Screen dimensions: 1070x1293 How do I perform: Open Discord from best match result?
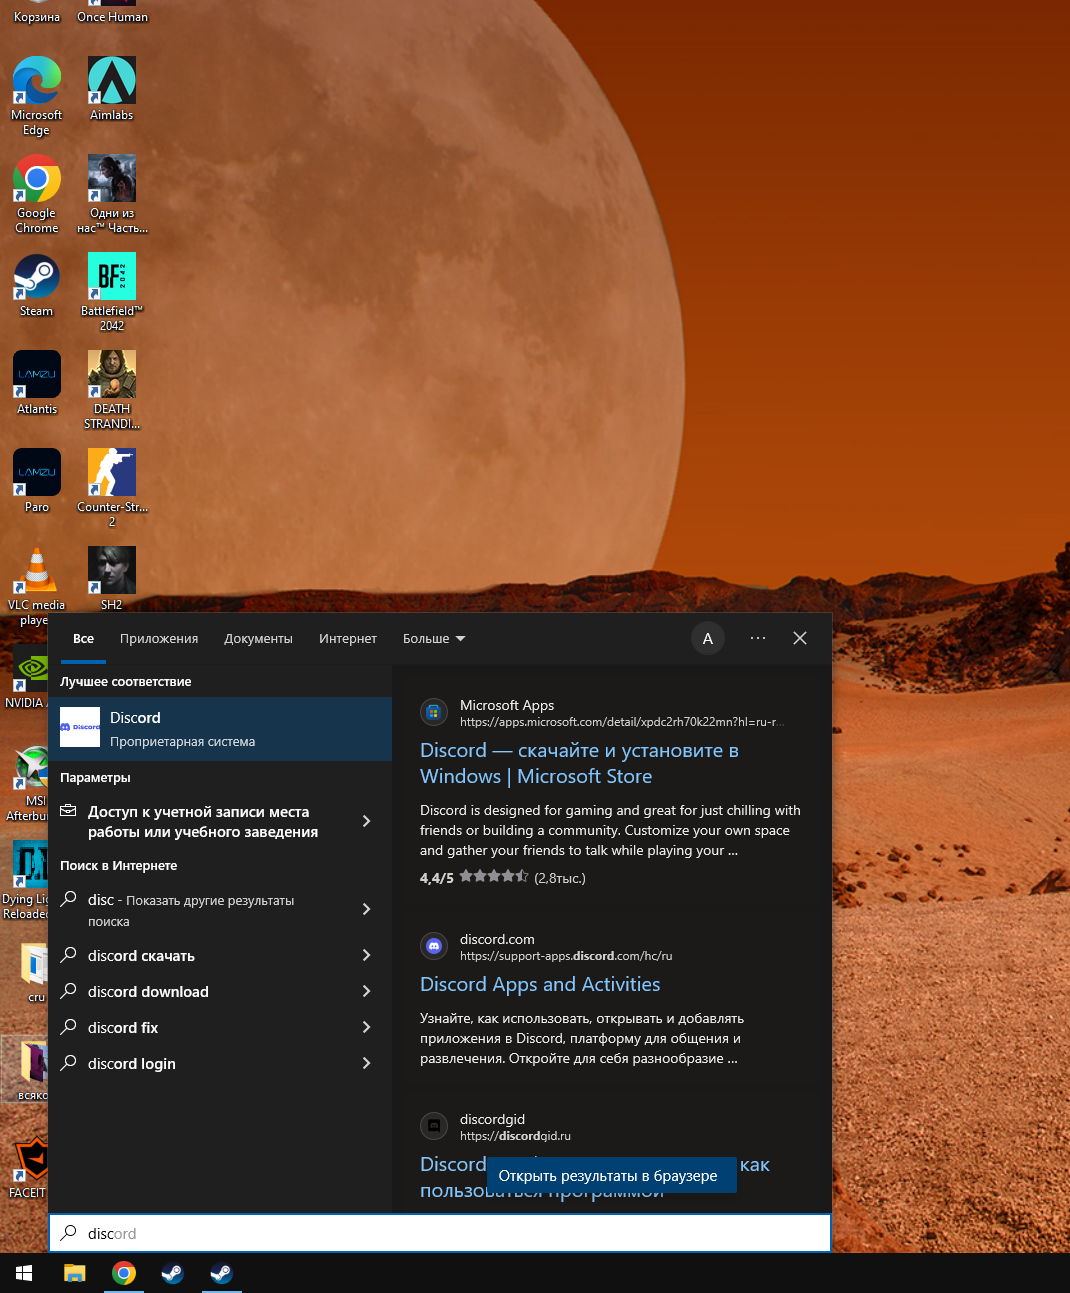(220, 729)
